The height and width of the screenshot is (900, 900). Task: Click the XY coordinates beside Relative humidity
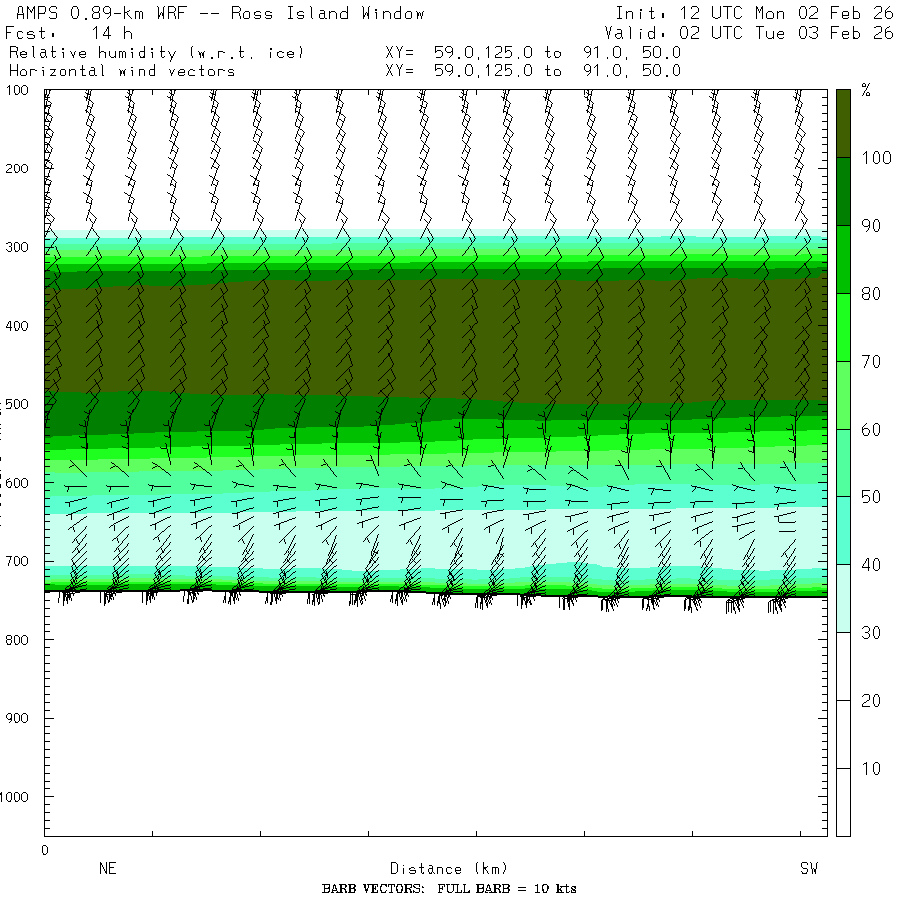[533, 53]
